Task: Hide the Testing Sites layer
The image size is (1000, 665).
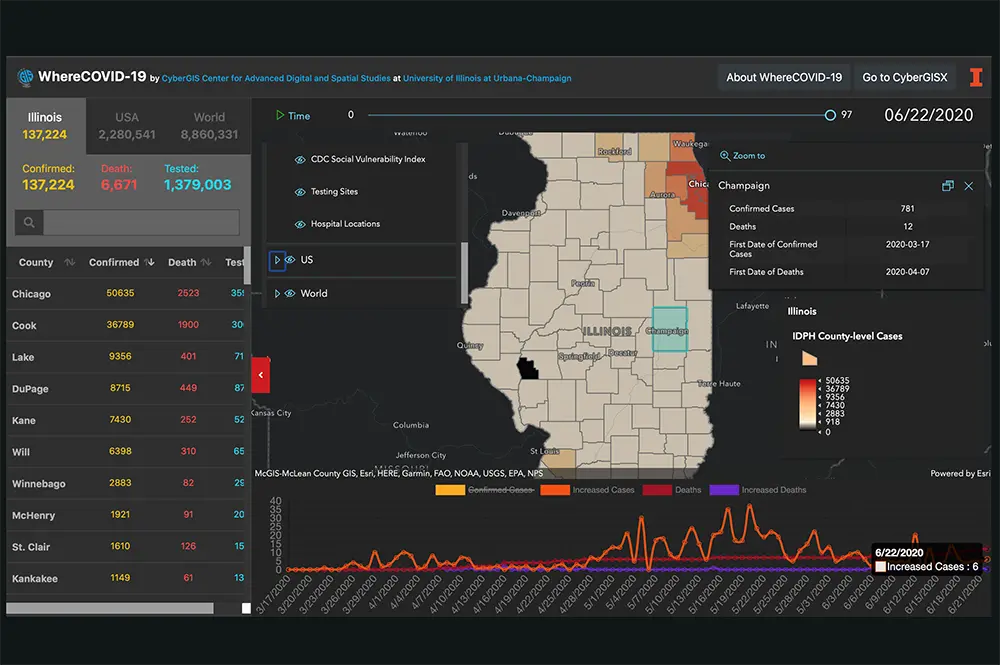Action: (x=300, y=192)
